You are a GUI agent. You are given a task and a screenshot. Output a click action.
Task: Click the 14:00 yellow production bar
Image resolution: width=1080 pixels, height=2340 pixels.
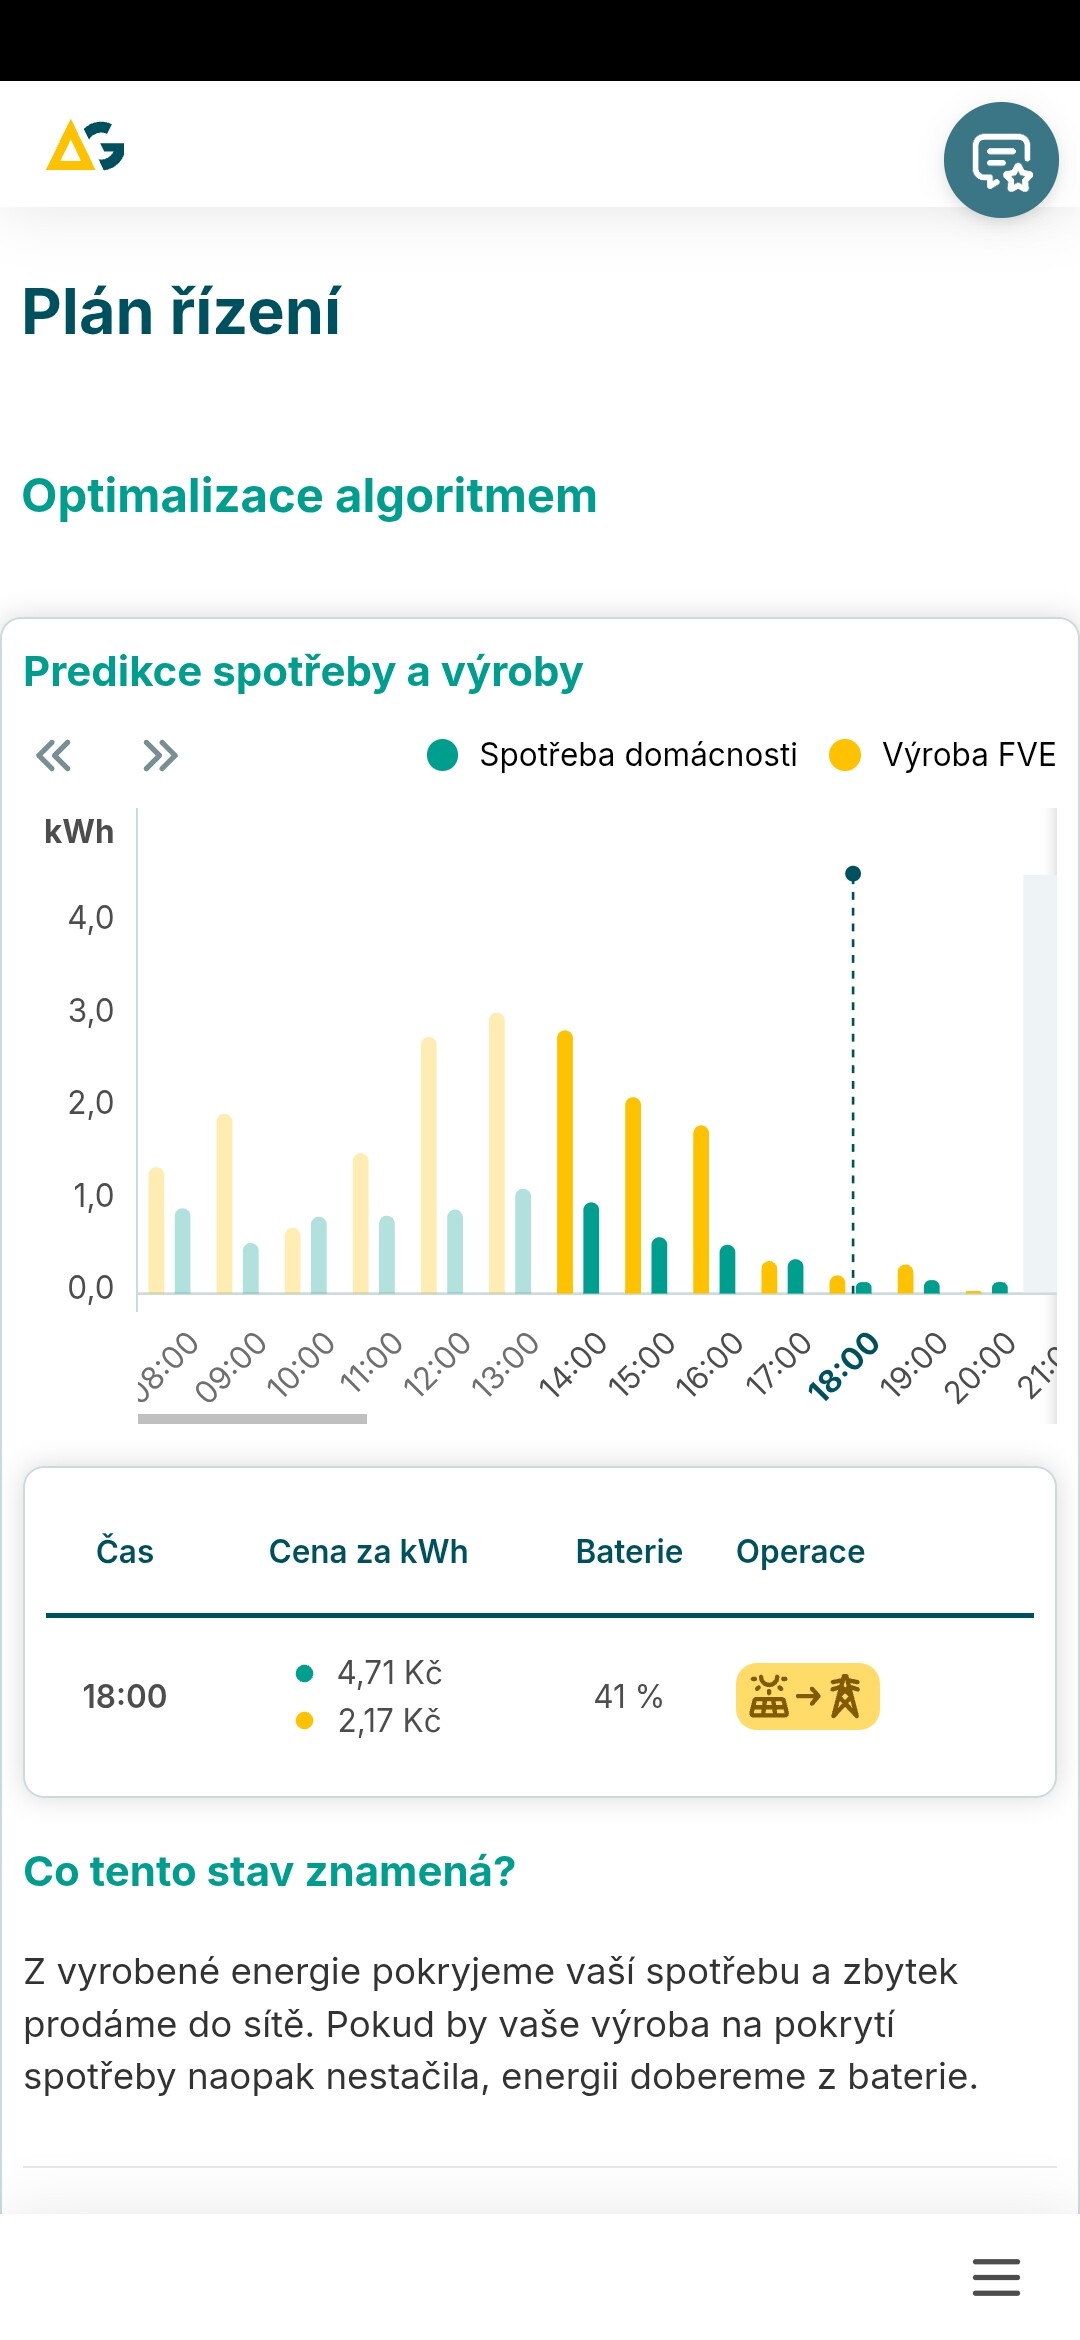coord(565,1160)
